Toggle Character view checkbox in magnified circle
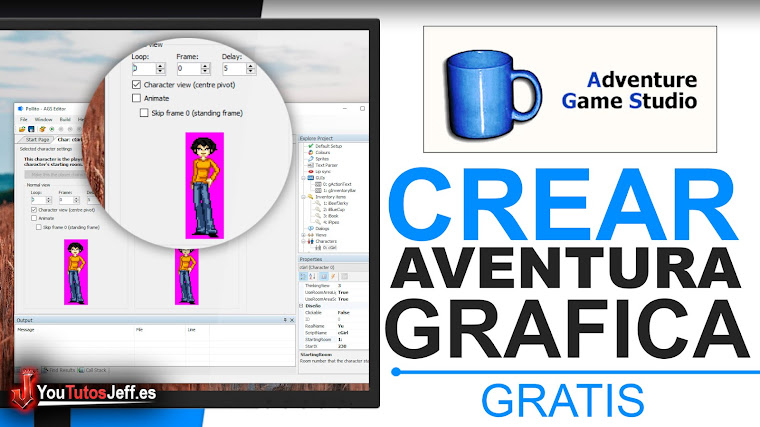 136,84
